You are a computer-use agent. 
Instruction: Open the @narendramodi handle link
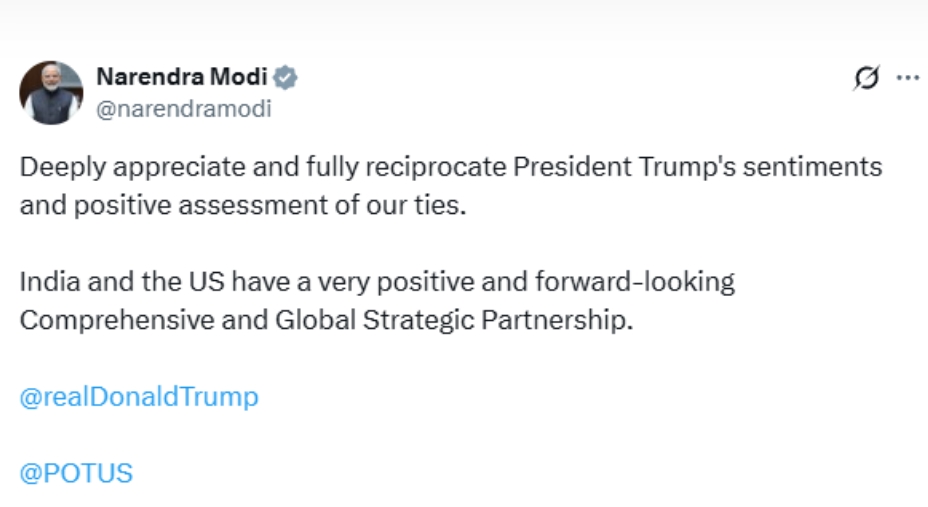pos(183,110)
